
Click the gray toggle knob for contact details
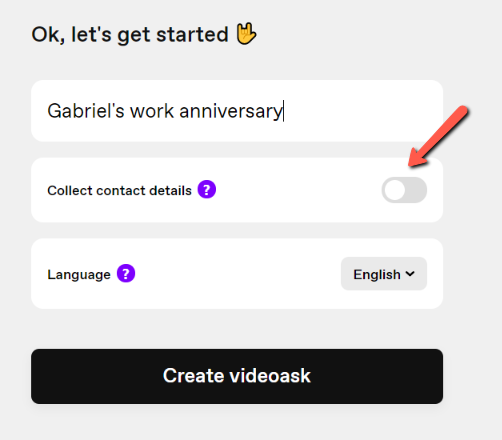(395, 190)
